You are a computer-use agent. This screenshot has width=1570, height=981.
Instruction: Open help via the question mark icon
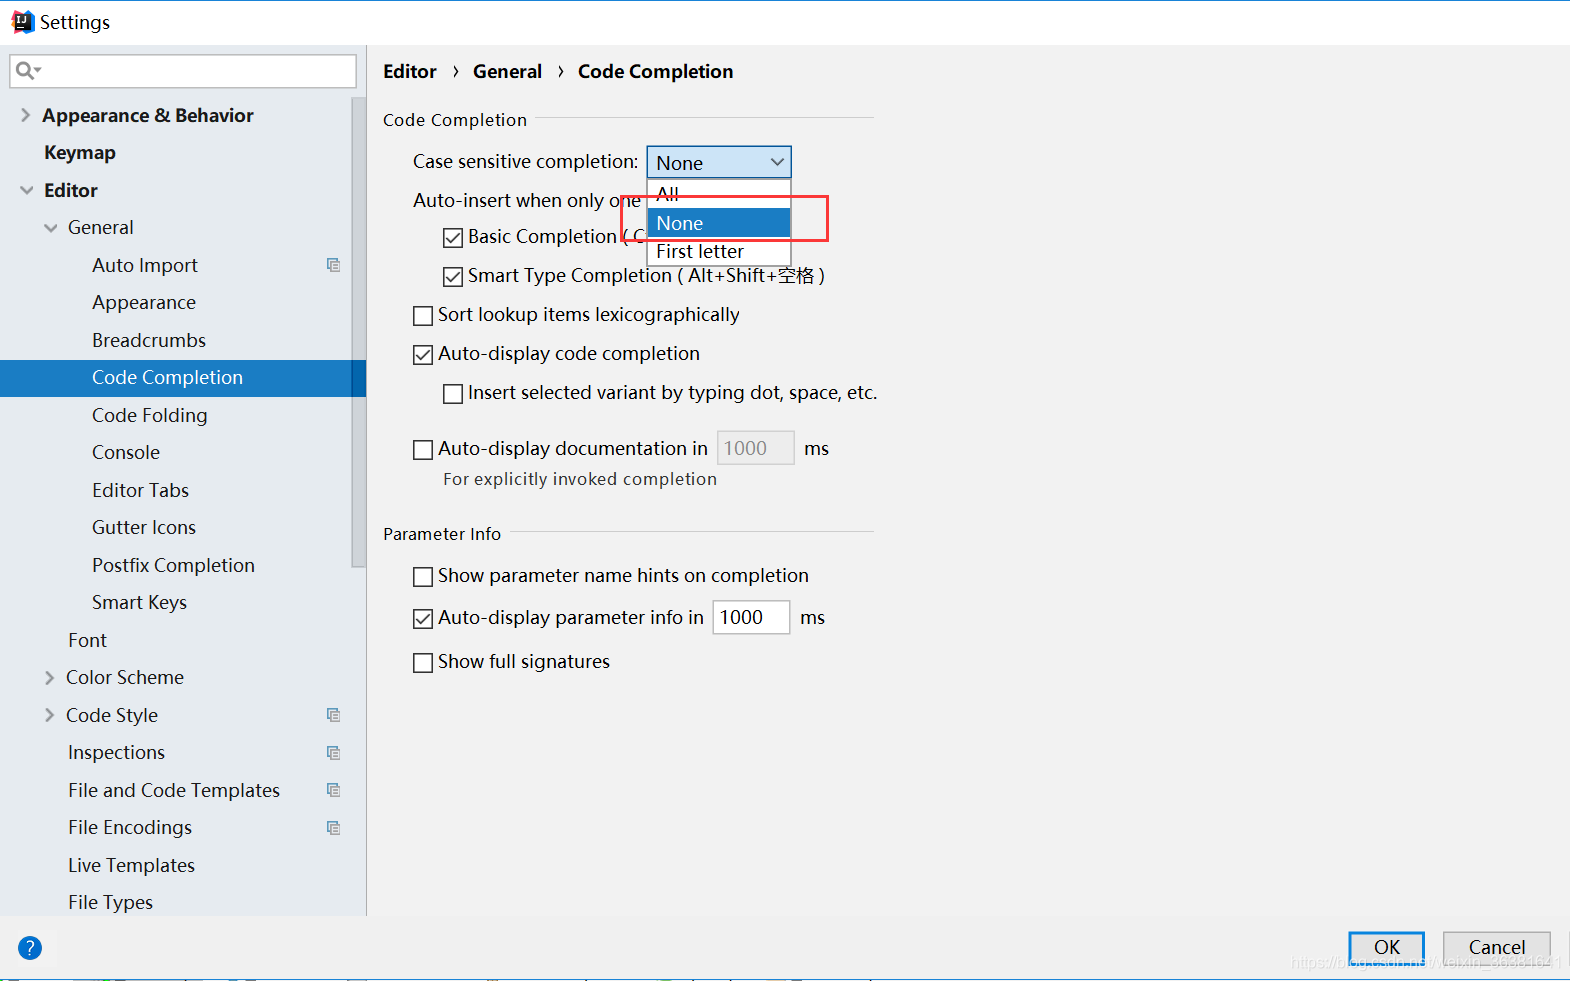click(30, 947)
